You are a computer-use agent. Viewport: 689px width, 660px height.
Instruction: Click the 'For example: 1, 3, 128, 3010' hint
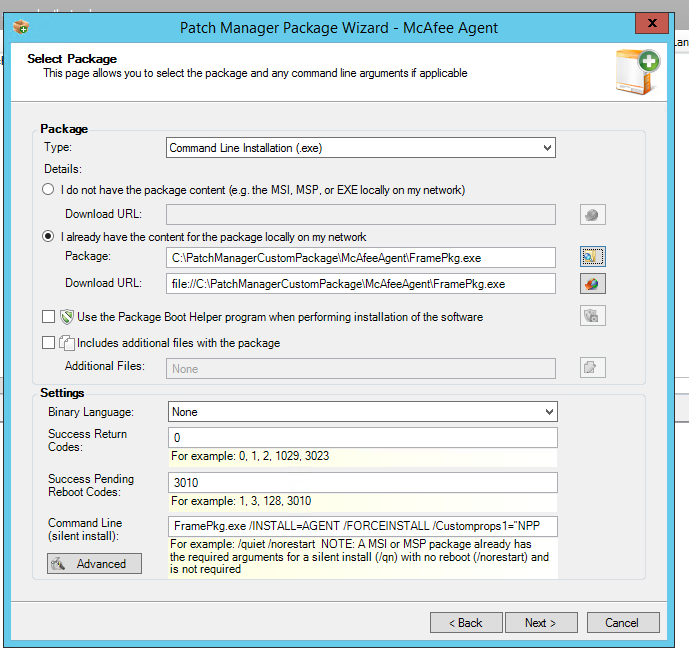point(241,501)
